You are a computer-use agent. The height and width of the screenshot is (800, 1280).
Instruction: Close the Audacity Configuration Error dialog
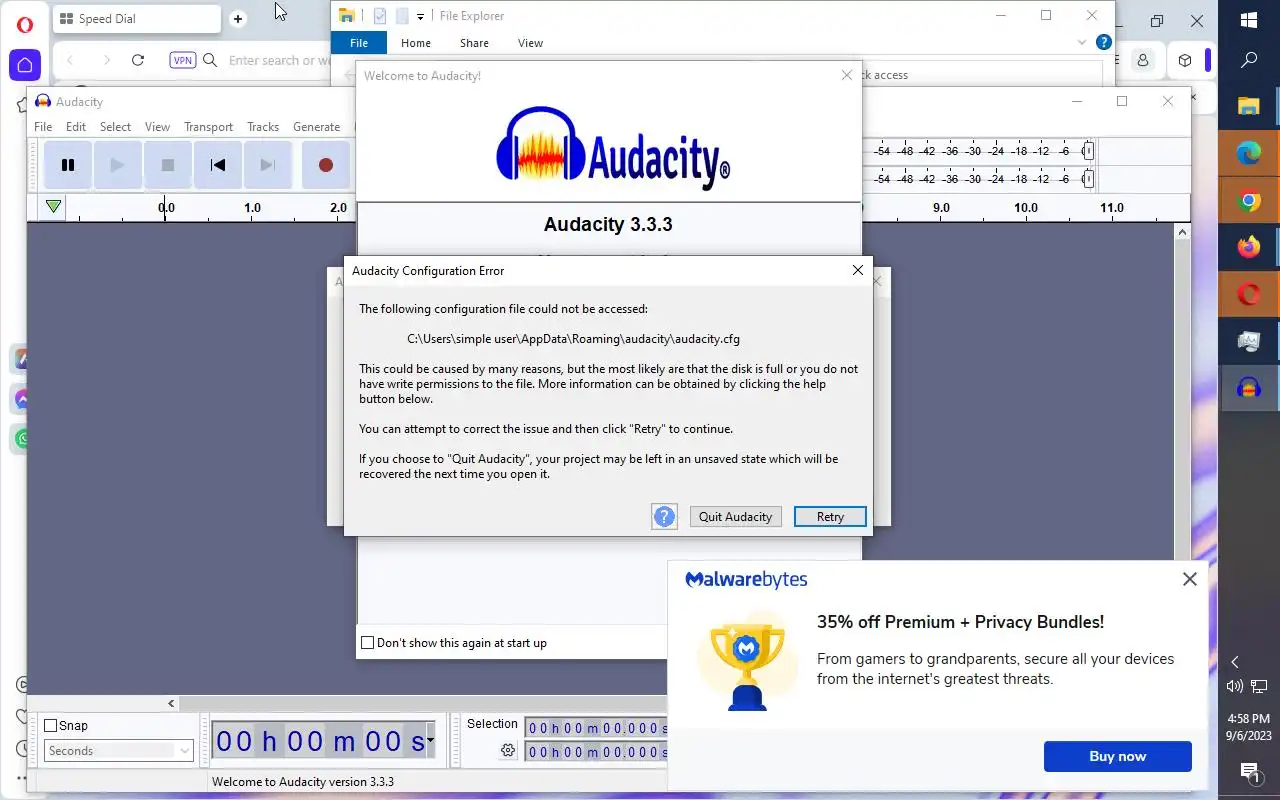[x=857, y=270]
